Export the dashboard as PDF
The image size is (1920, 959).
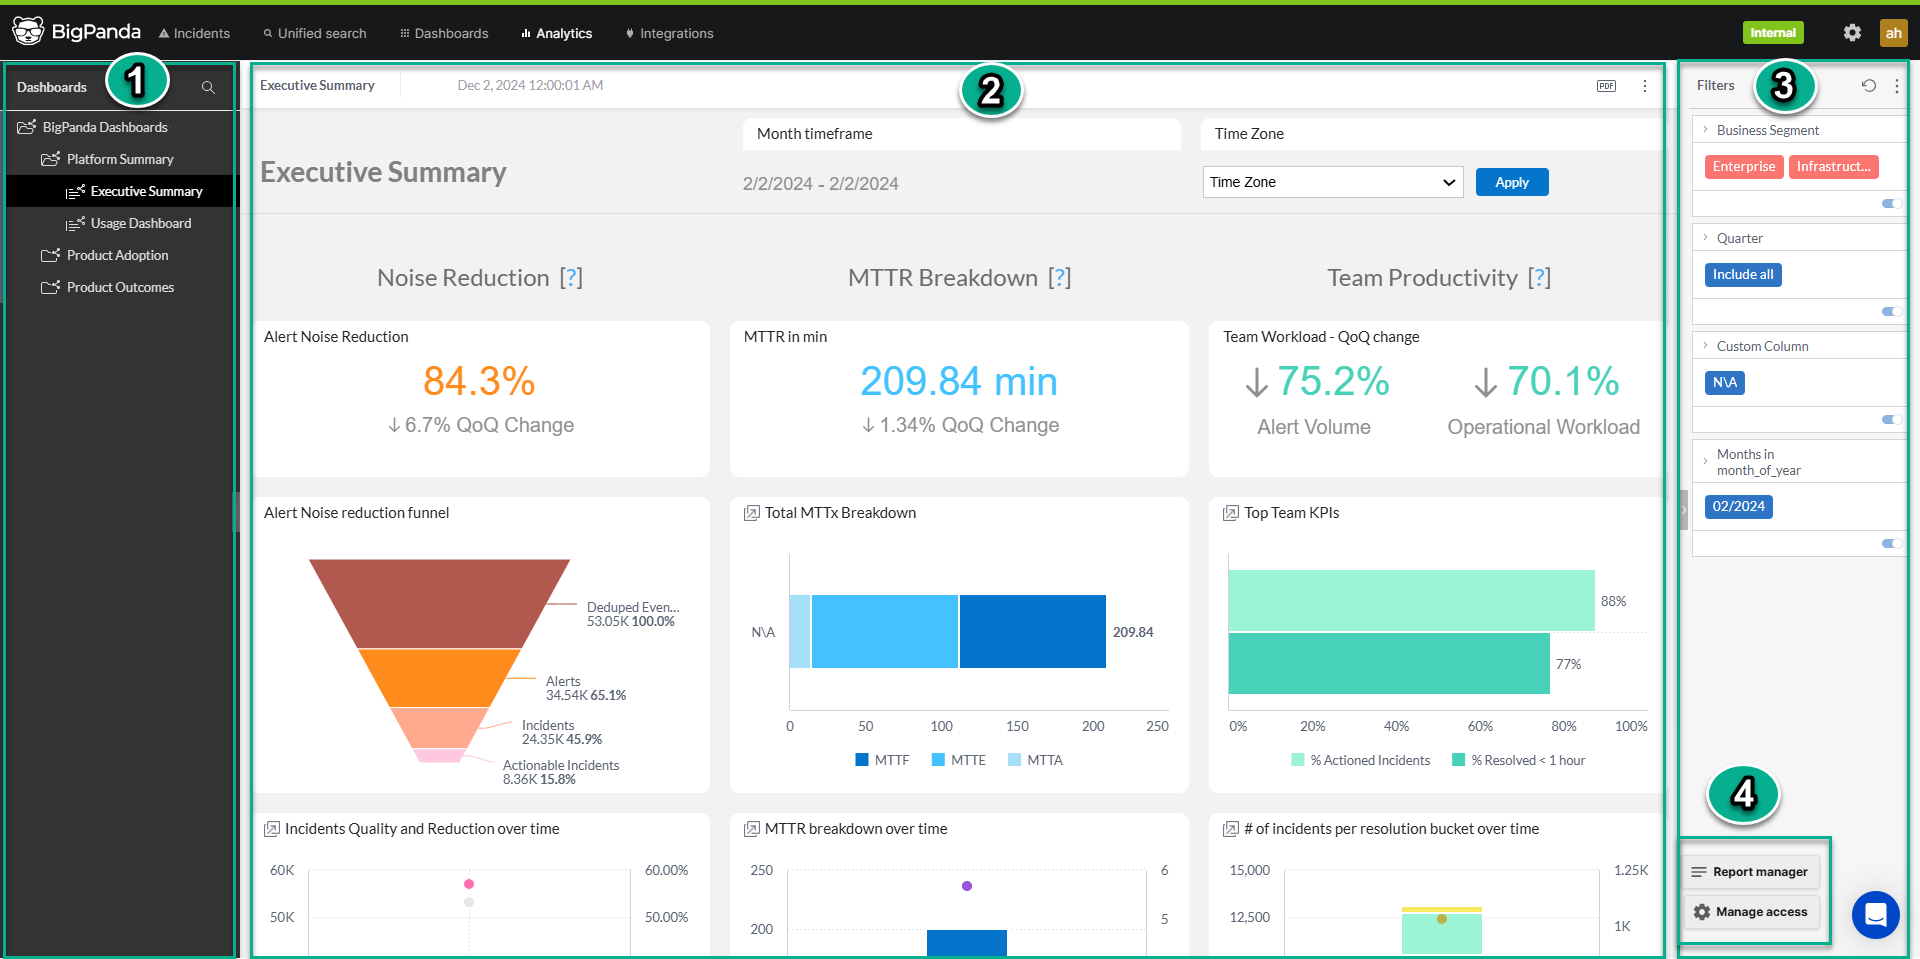pos(1607,86)
